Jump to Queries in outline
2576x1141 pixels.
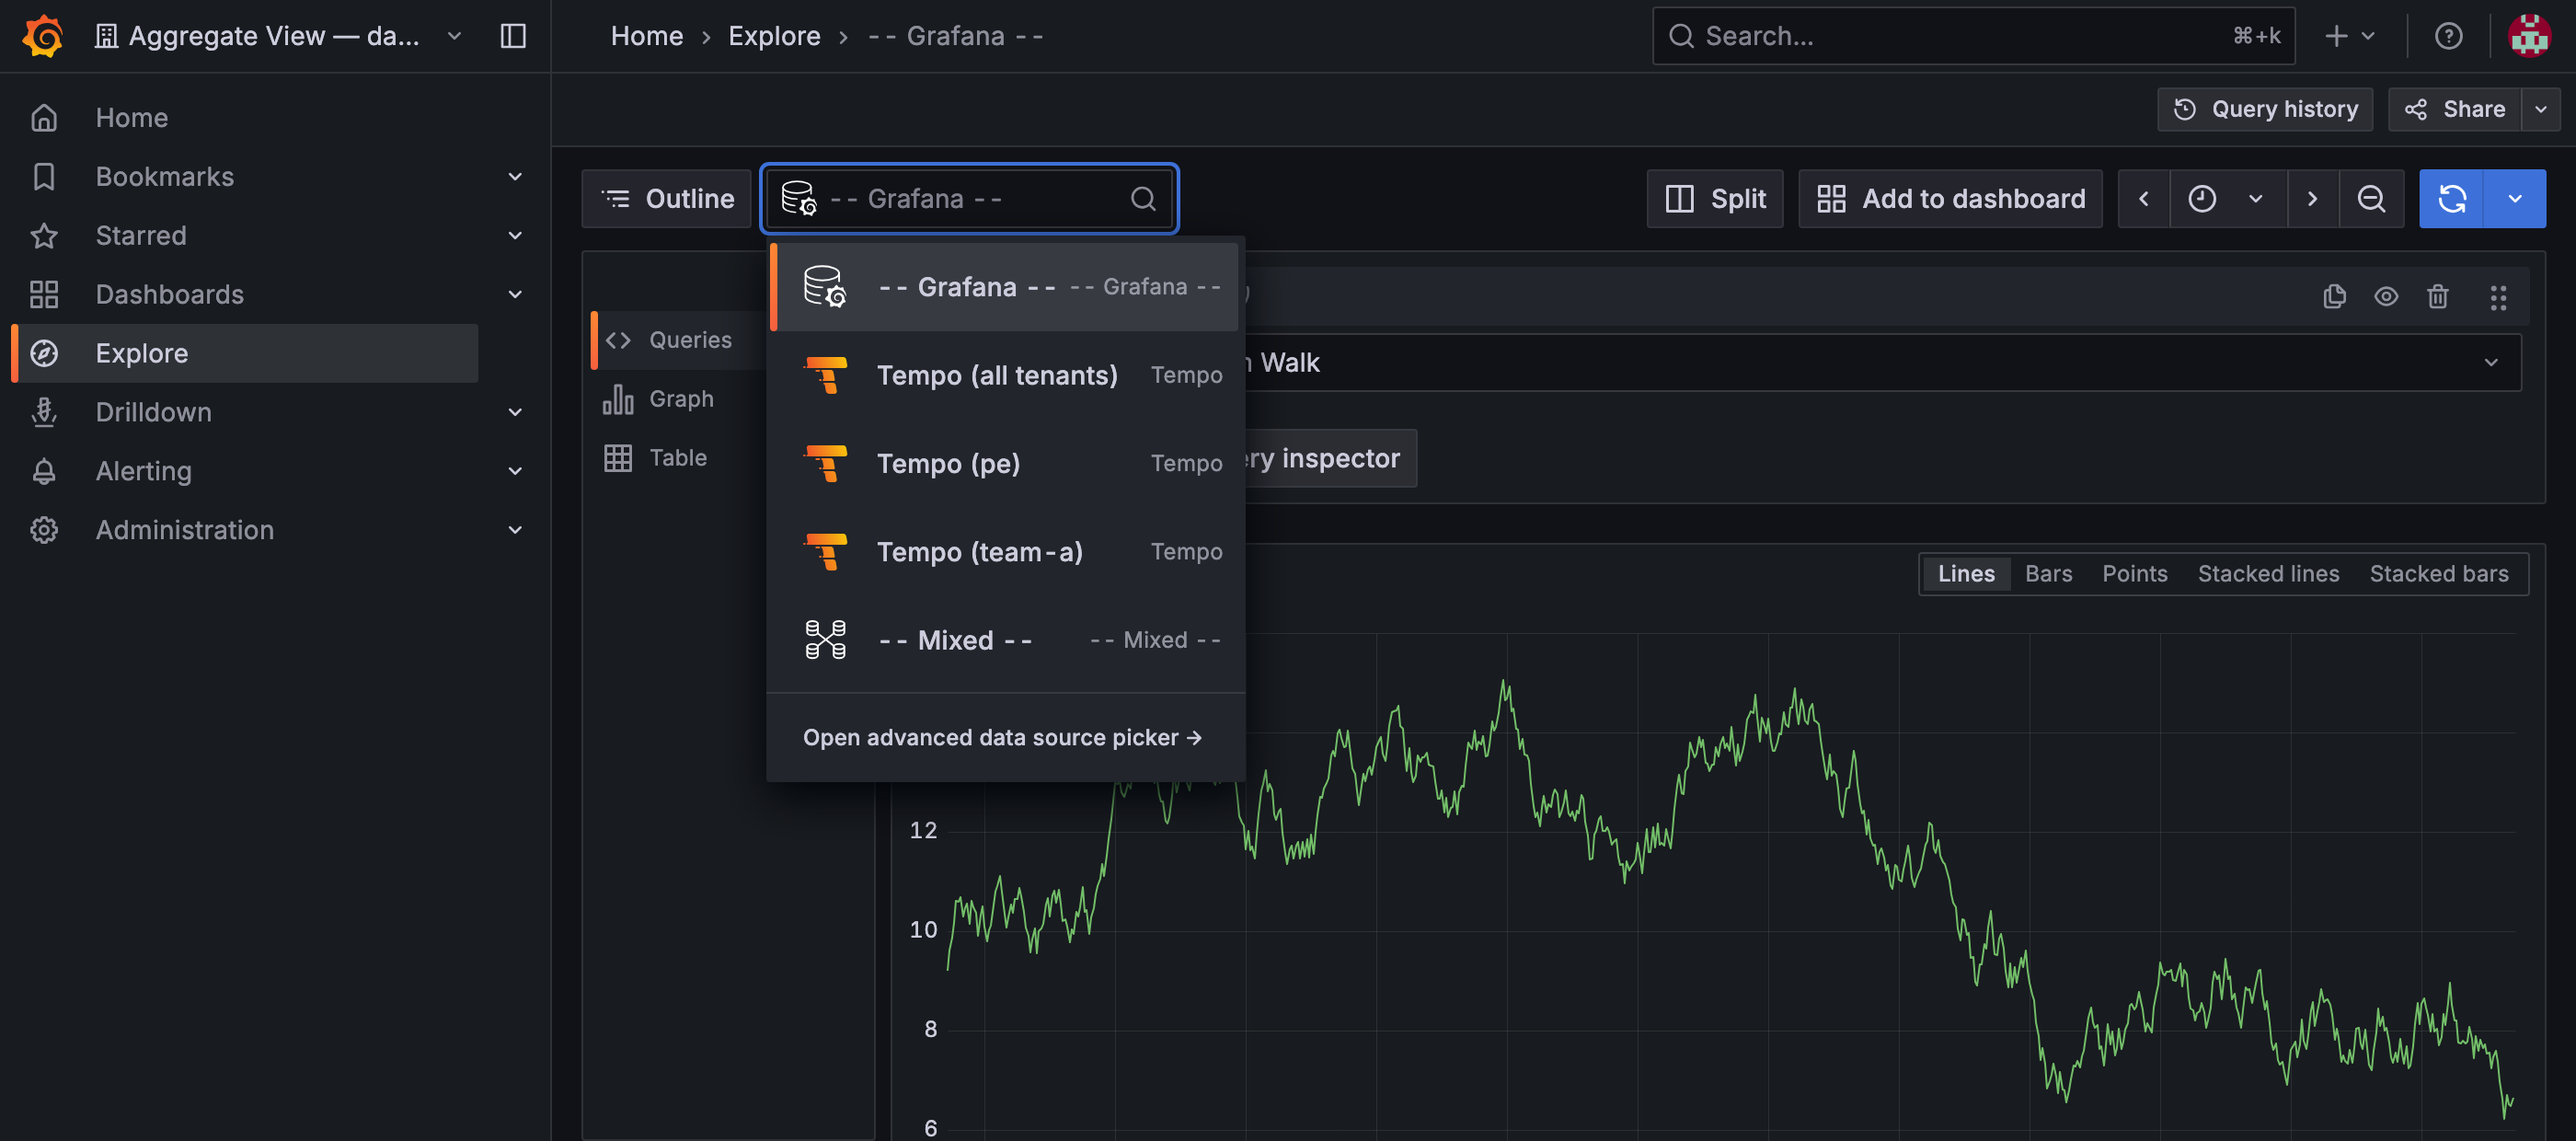pyautogui.click(x=679, y=340)
